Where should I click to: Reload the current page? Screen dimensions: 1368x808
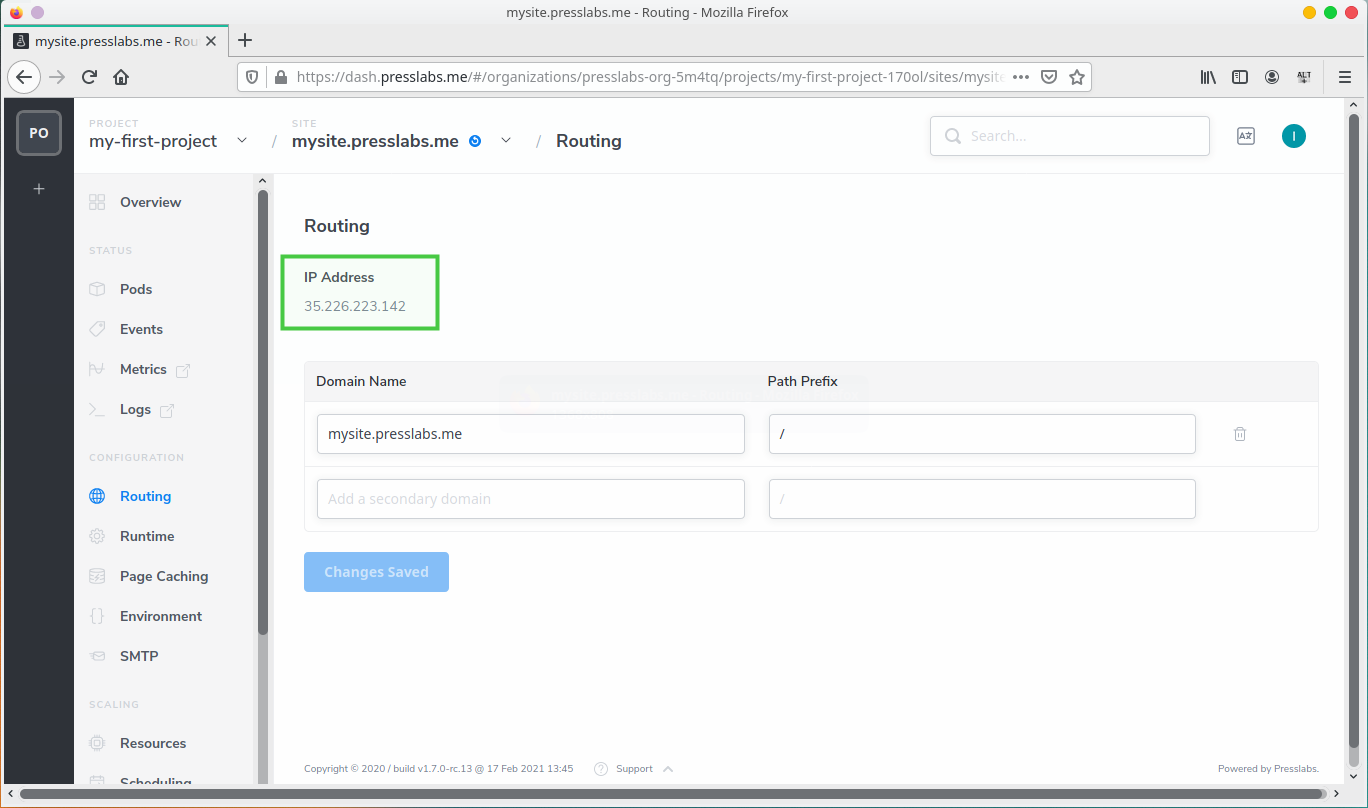click(x=89, y=77)
